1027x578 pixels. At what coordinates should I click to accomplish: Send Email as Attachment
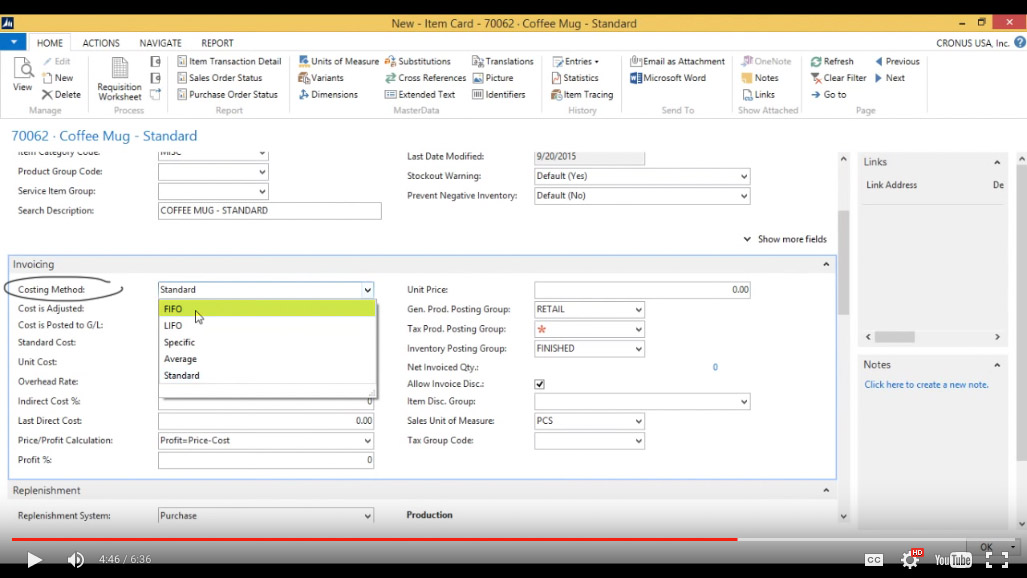[677, 62]
